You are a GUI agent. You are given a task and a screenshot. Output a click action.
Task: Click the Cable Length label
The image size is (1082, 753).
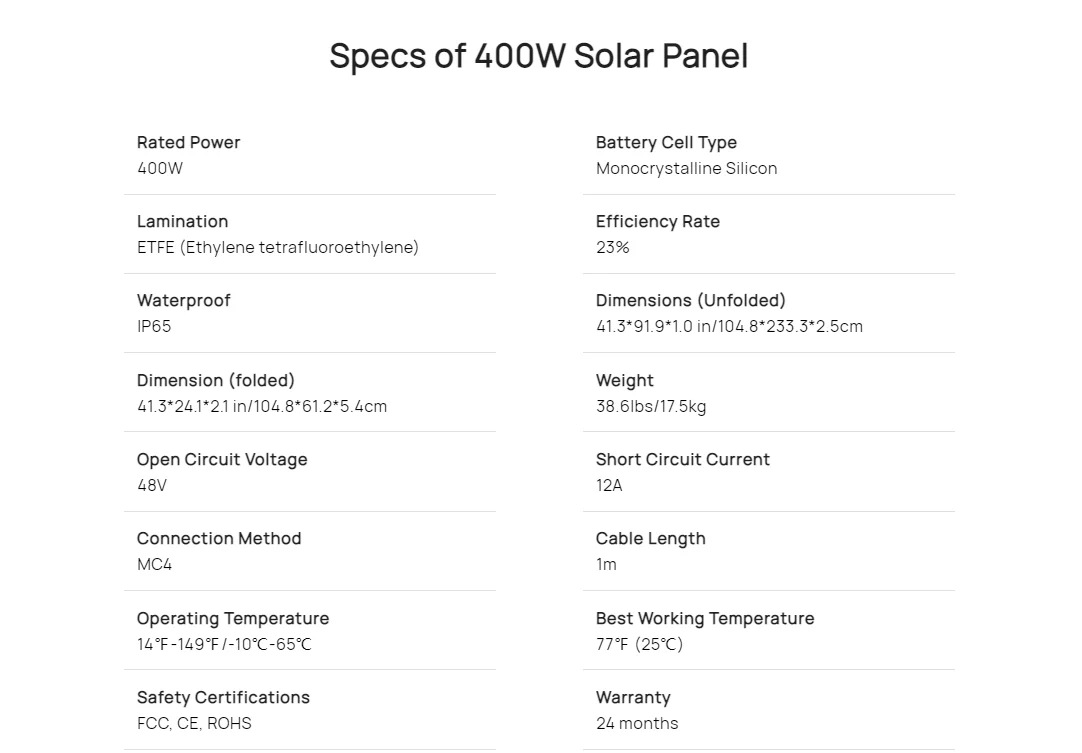pos(650,538)
